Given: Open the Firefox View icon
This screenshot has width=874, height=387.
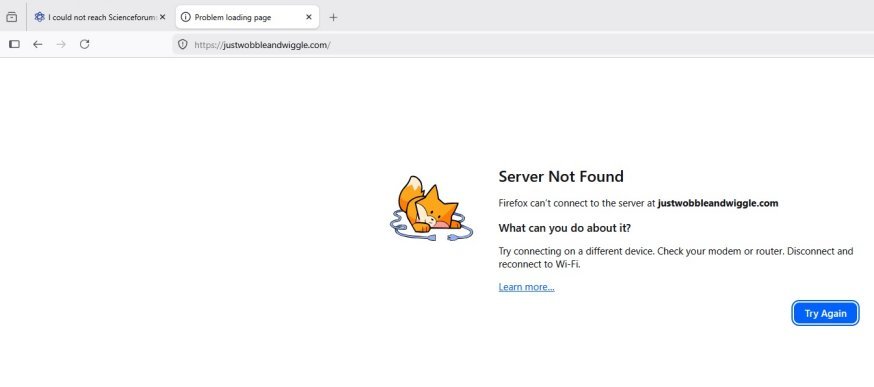Looking at the screenshot, I should coord(12,17).
